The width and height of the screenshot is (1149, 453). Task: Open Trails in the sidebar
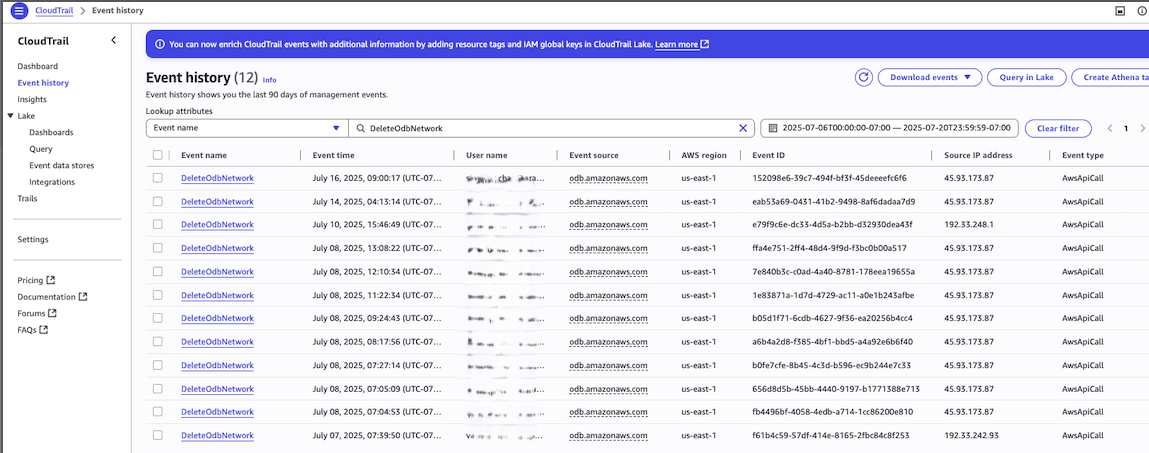point(27,199)
